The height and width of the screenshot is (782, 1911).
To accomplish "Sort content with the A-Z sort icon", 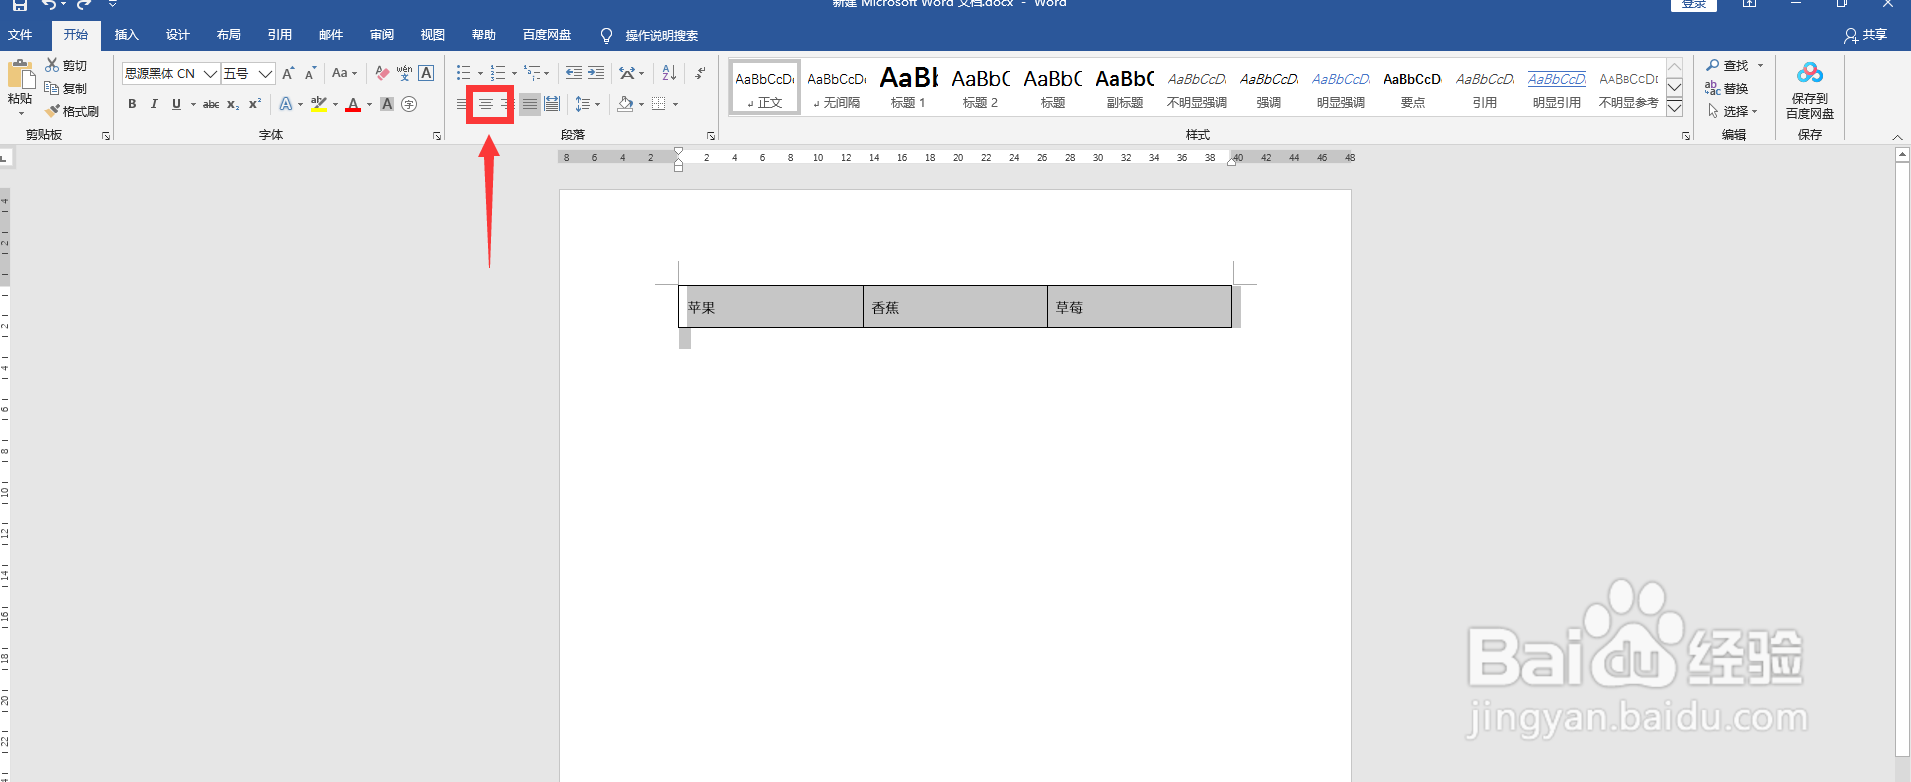I will [669, 73].
